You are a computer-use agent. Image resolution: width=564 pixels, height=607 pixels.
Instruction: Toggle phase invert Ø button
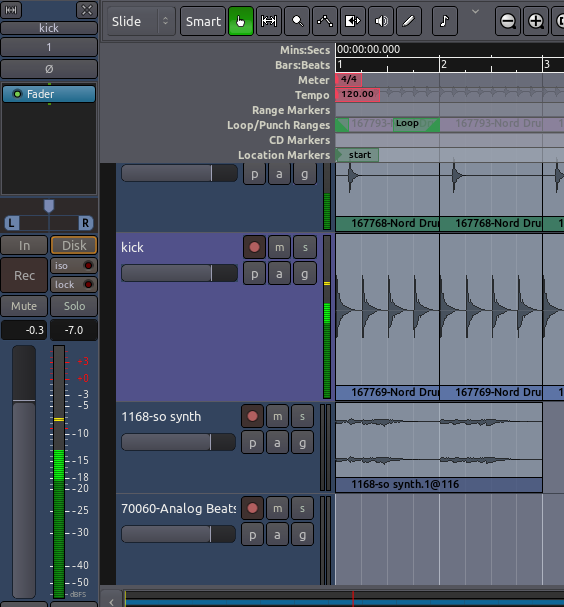49,69
